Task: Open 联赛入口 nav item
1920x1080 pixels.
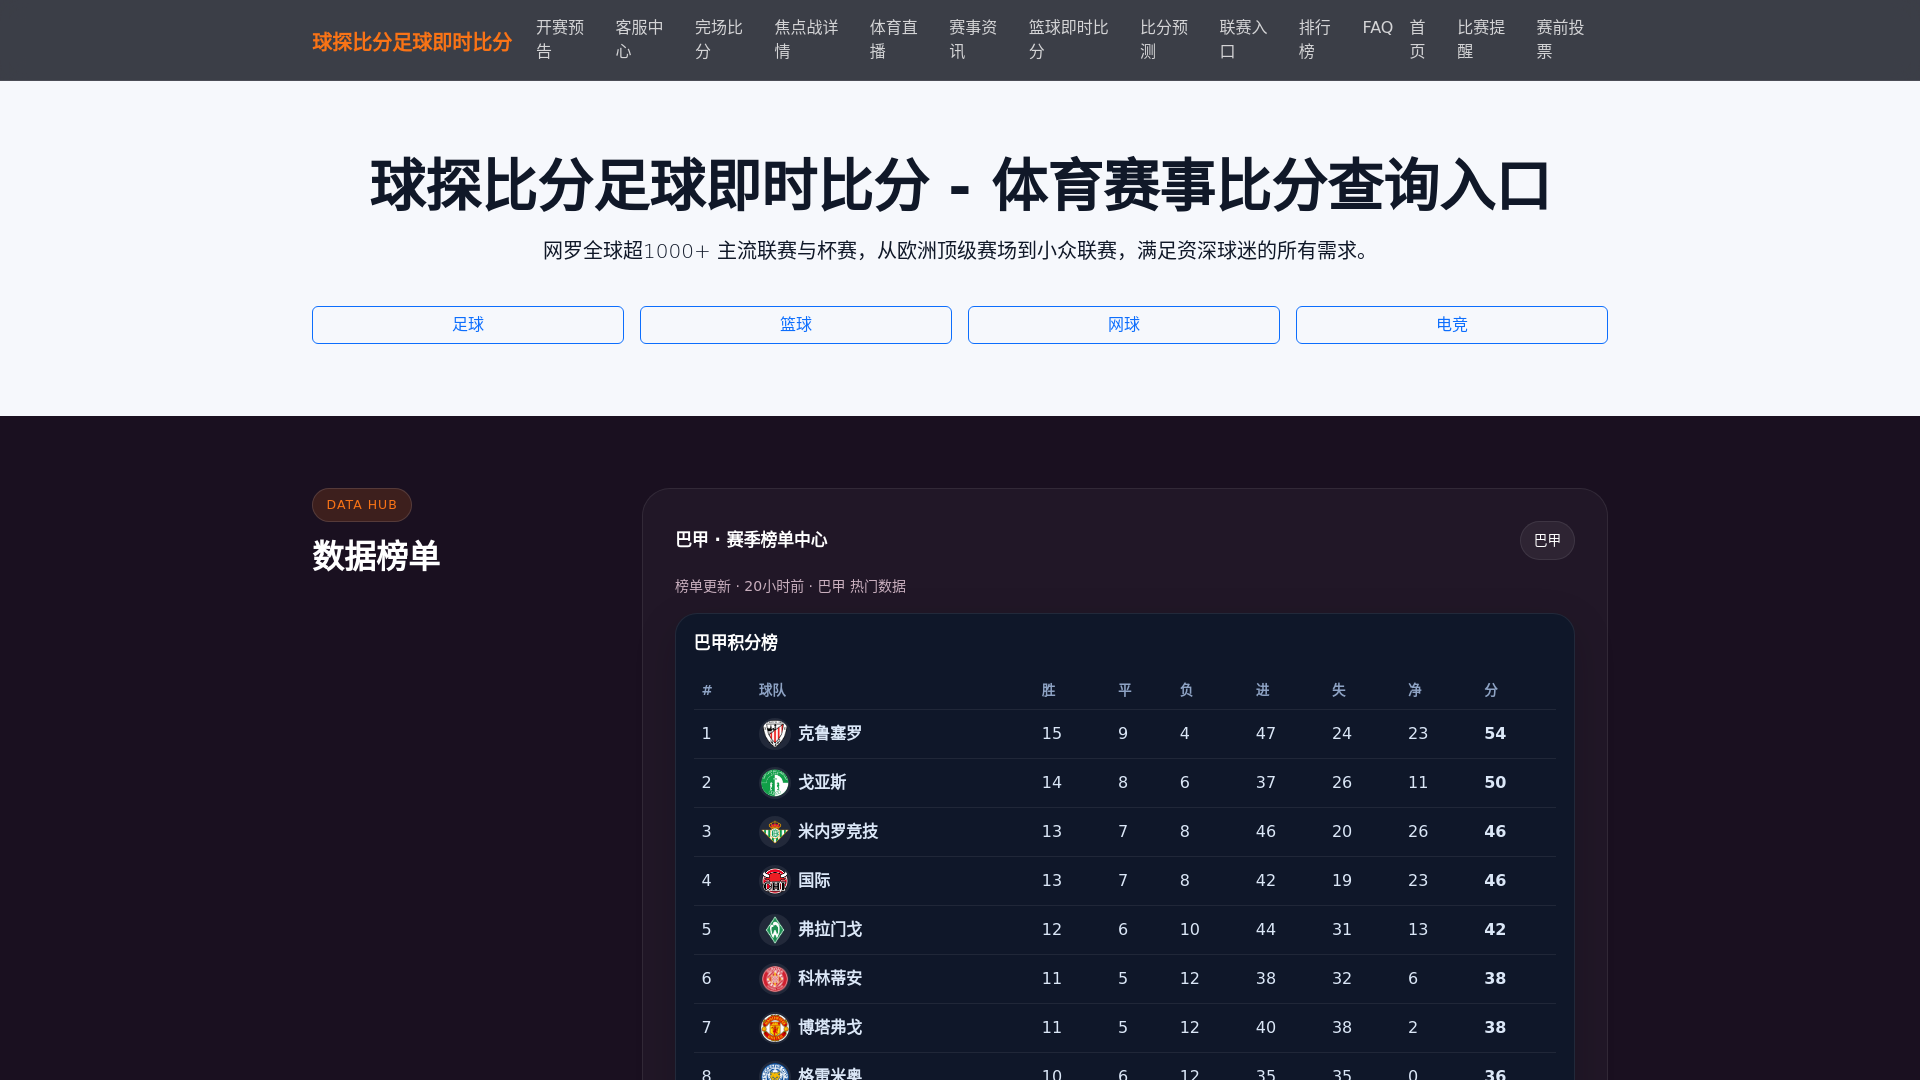Action: tap(1243, 40)
